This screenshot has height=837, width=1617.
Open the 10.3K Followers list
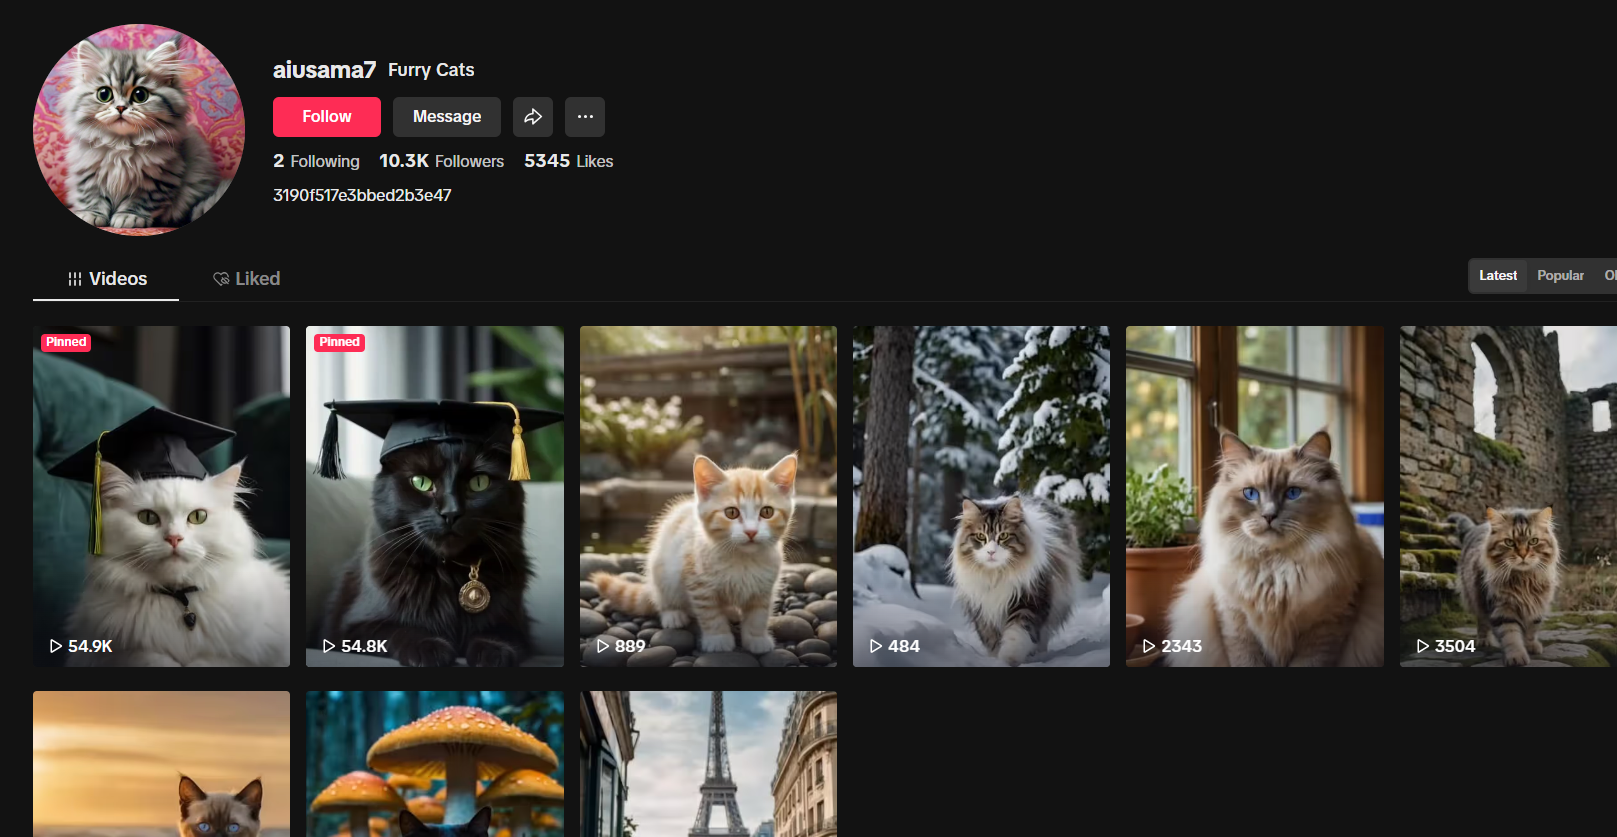[x=441, y=161]
